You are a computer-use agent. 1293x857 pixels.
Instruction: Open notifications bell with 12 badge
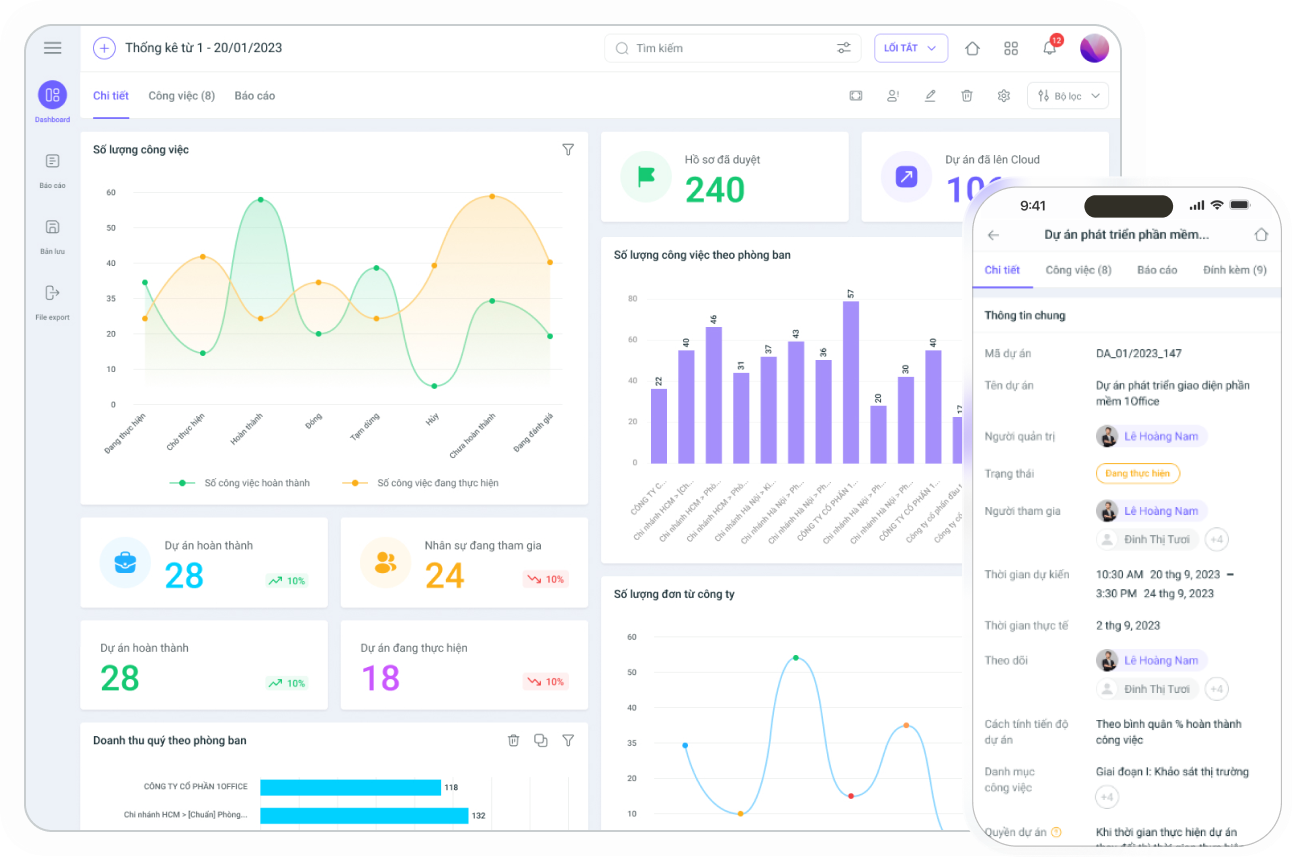pos(1049,48)
